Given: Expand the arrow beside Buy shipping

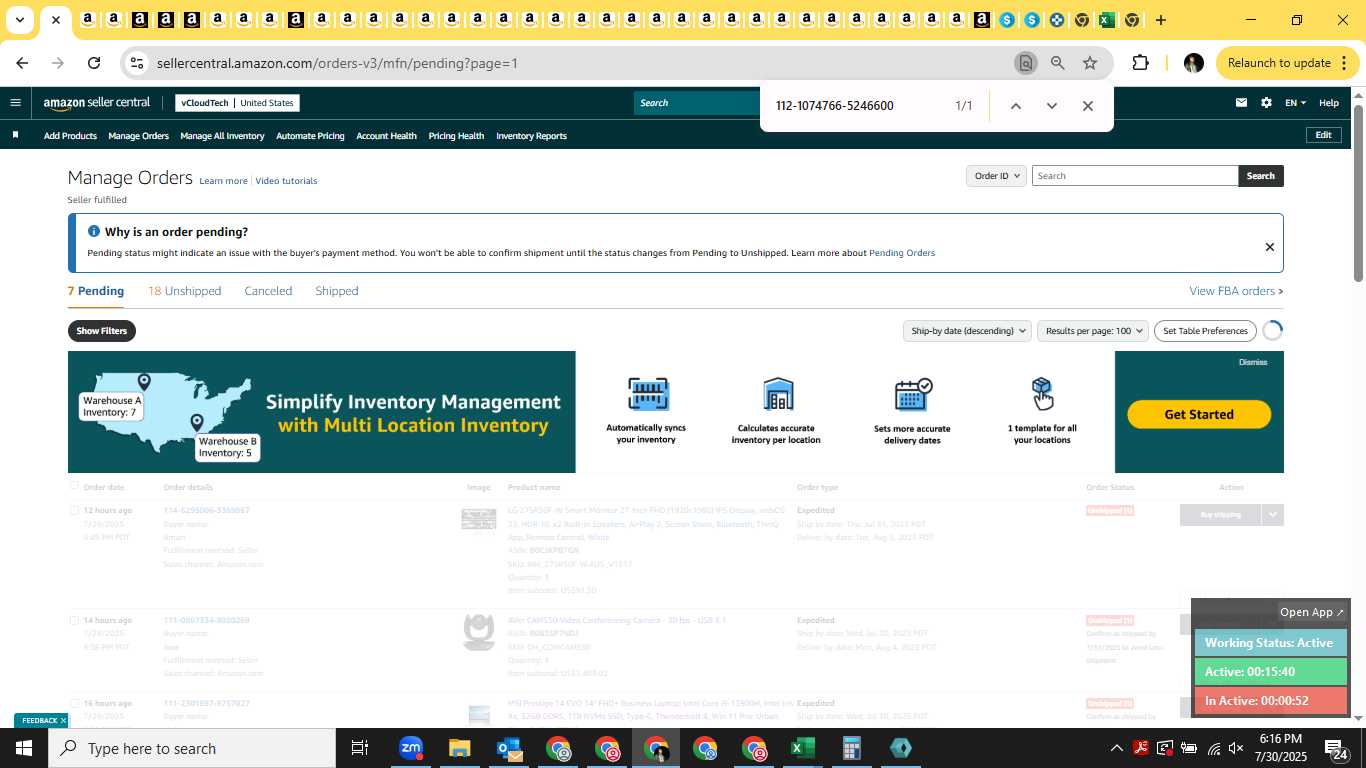Looking at the screenshot, I should coord(1272,514).
